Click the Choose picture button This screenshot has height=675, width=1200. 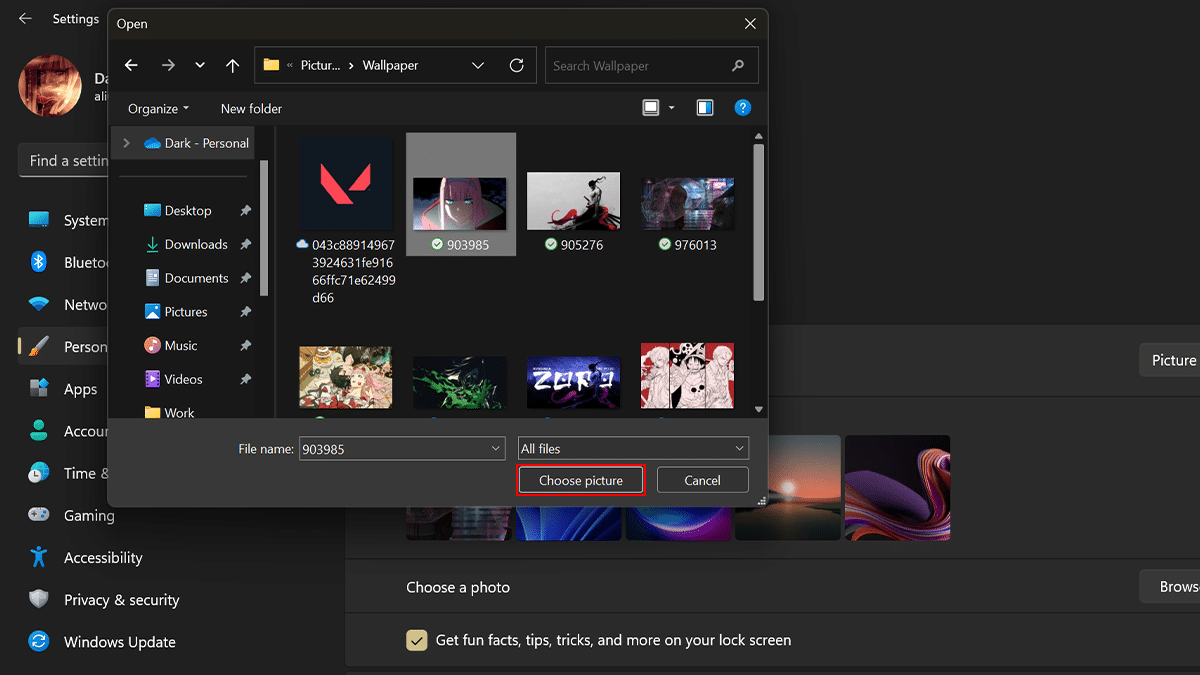(x=580, y=480)
